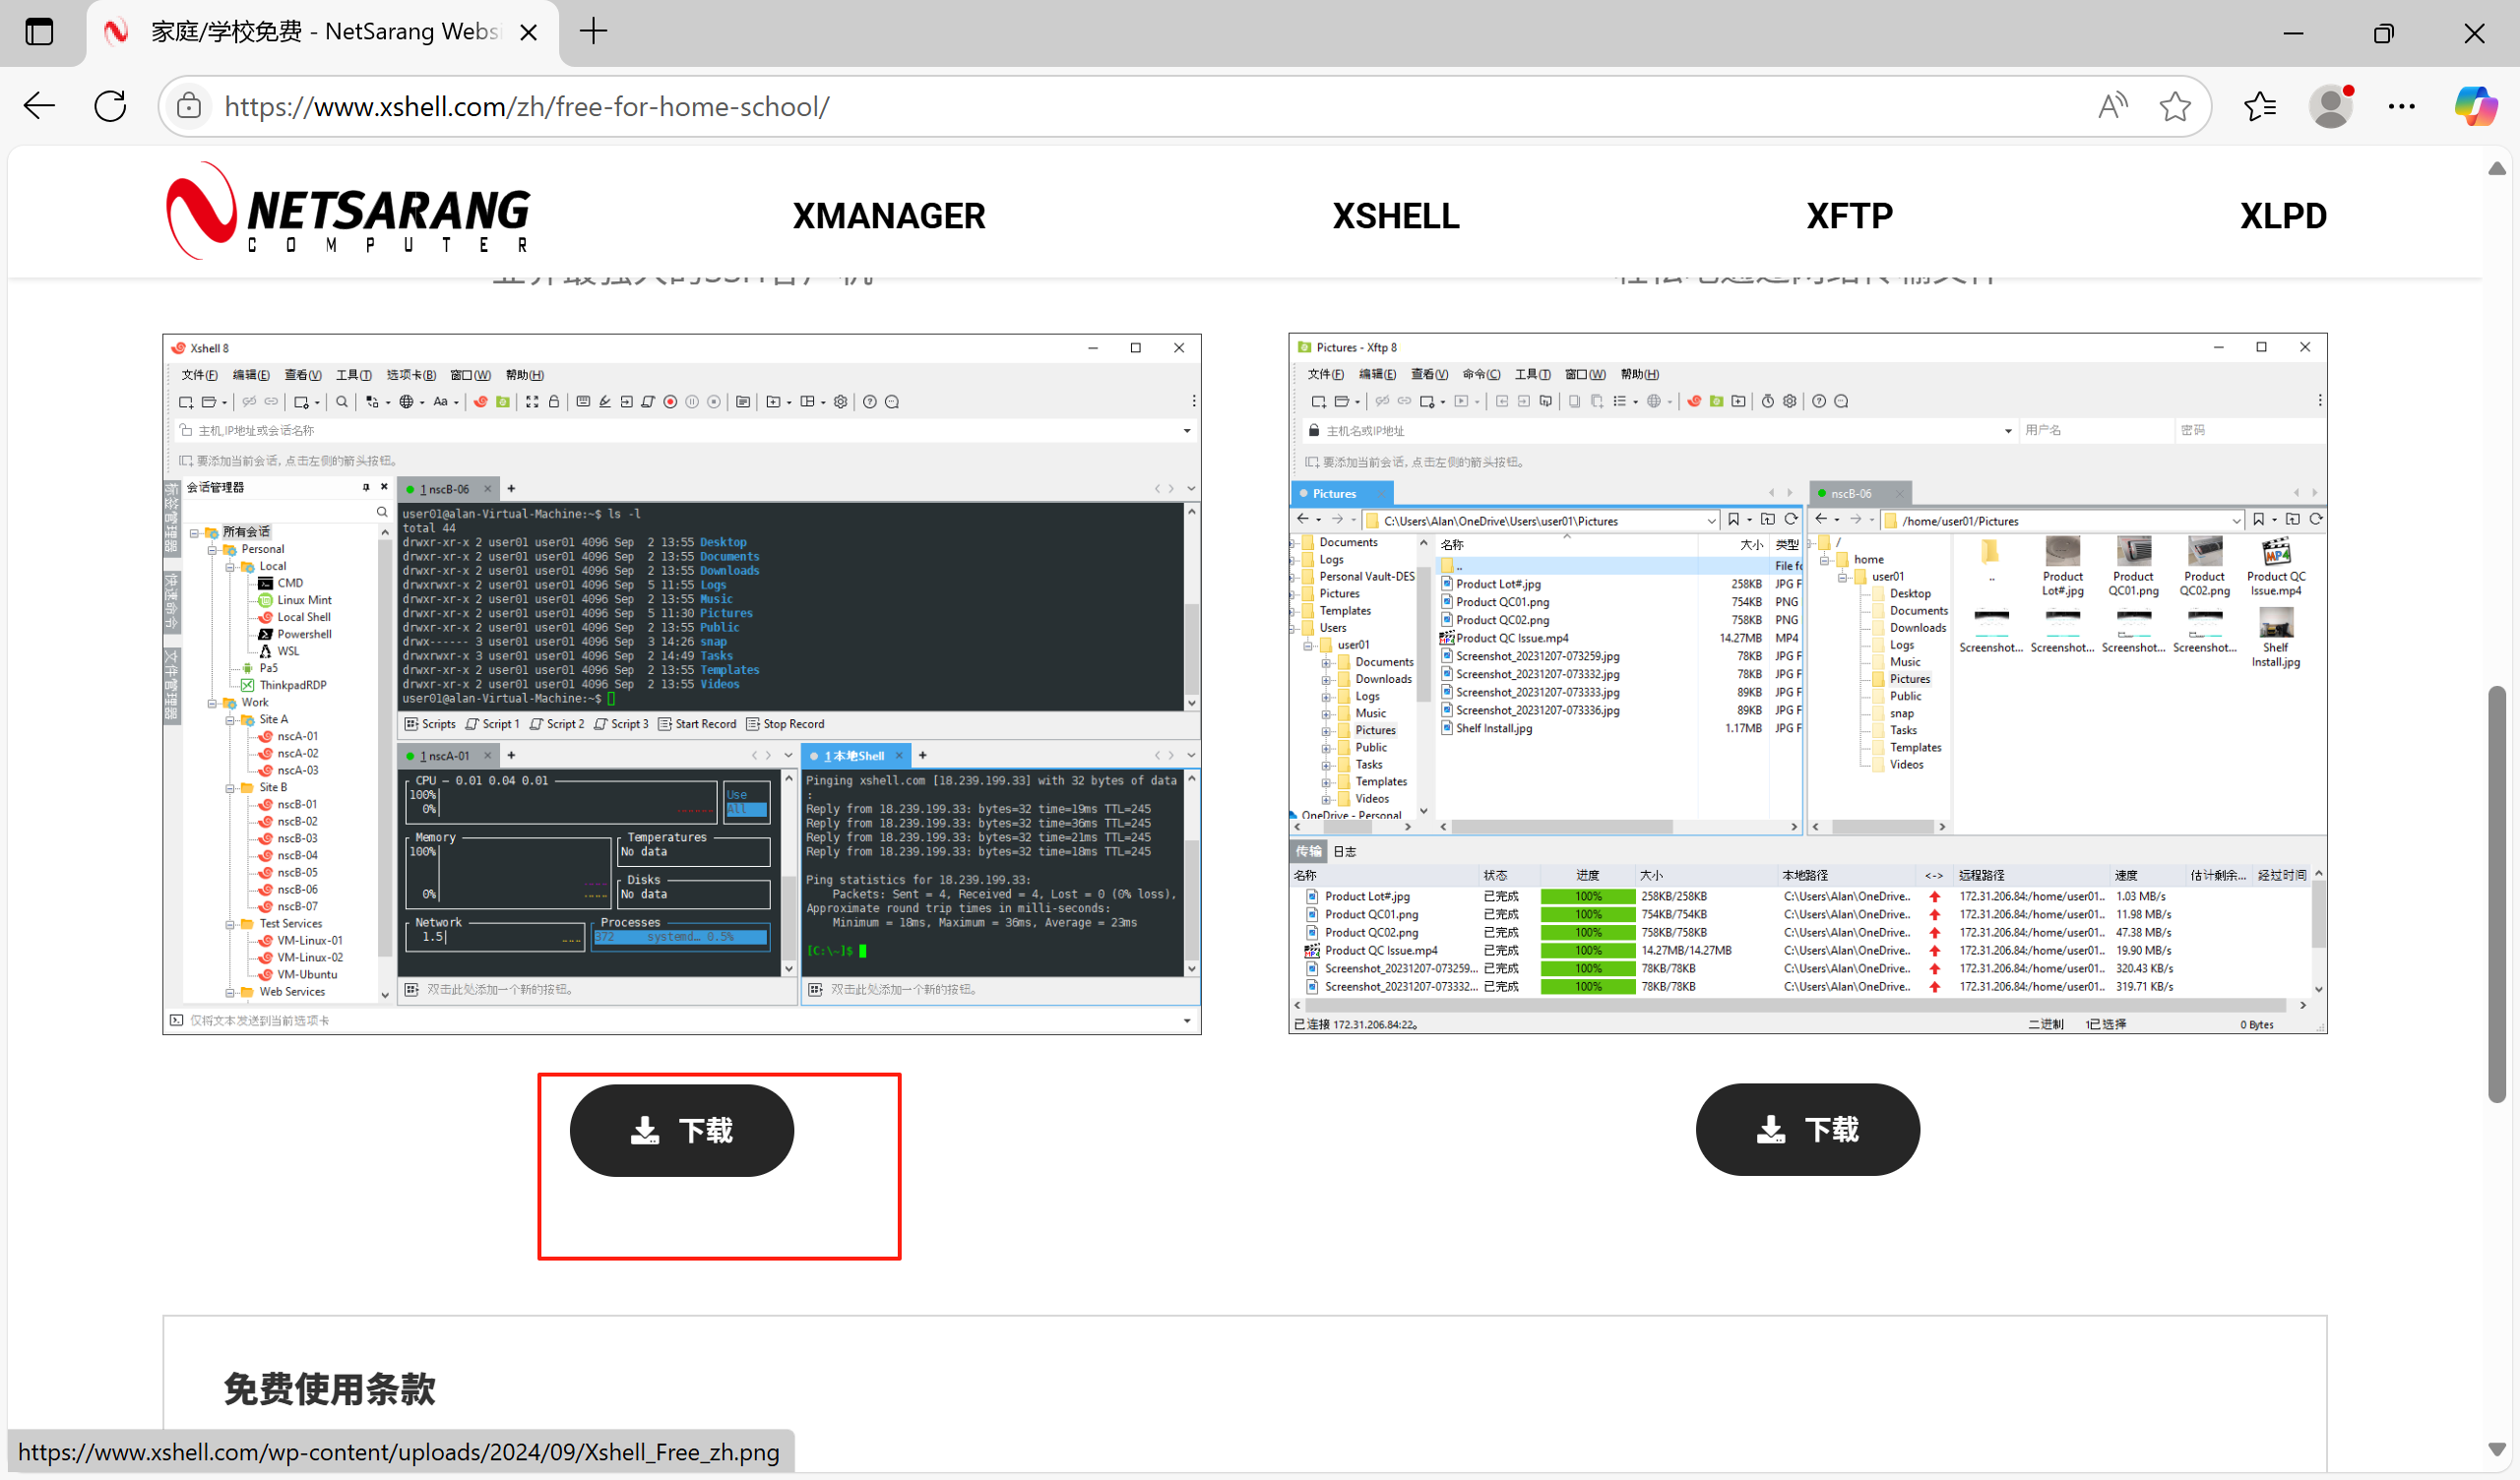Open the XMANAGER navigation menu

[888, 216]
